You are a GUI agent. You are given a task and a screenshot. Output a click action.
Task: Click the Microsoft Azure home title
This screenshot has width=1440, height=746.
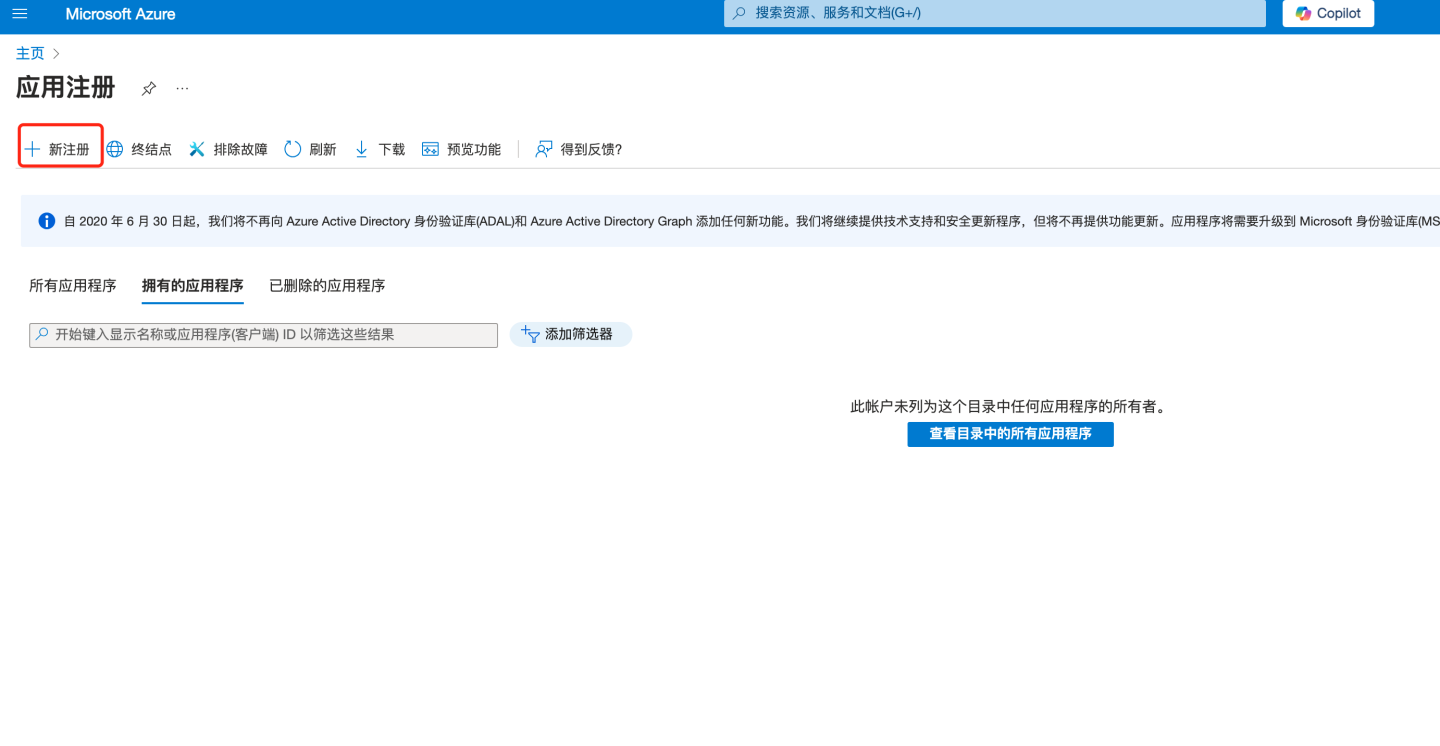(120, 14)
